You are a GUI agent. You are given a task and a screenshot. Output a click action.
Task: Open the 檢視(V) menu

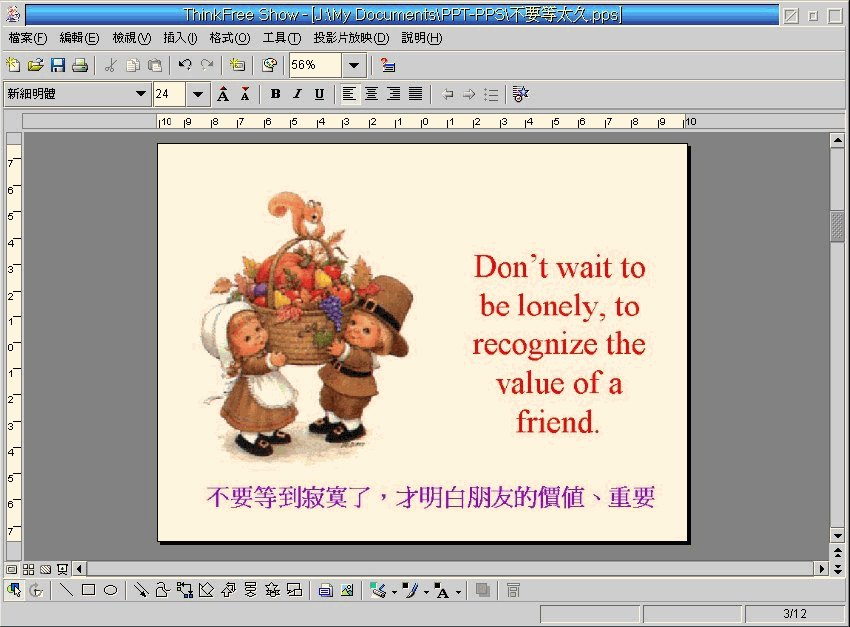(x=131, y=38)
